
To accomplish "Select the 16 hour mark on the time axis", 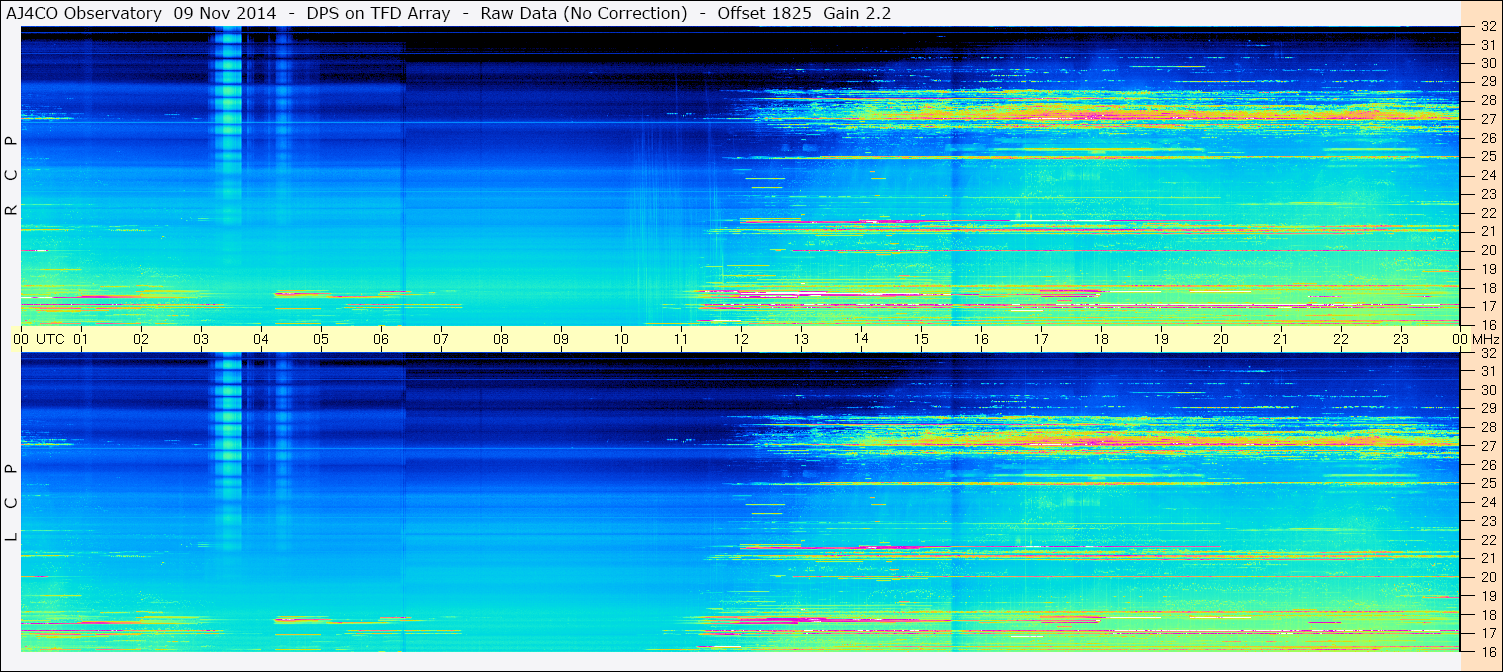I will click(981, 339).
